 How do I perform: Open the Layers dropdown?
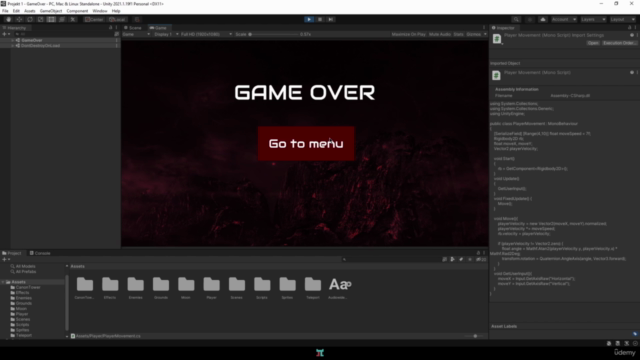pos(593,19)
